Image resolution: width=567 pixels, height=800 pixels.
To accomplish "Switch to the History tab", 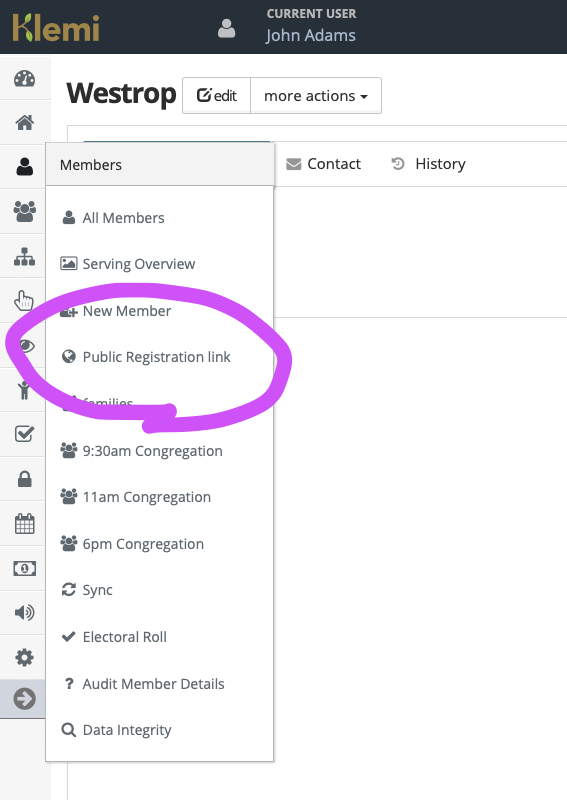I will coord(428,164).
